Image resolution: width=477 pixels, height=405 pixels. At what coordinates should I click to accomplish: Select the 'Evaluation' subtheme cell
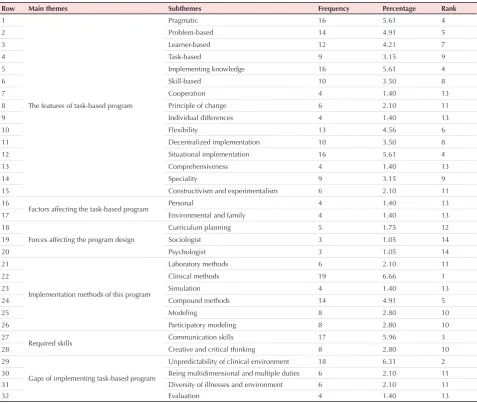(x=184, y=396)
